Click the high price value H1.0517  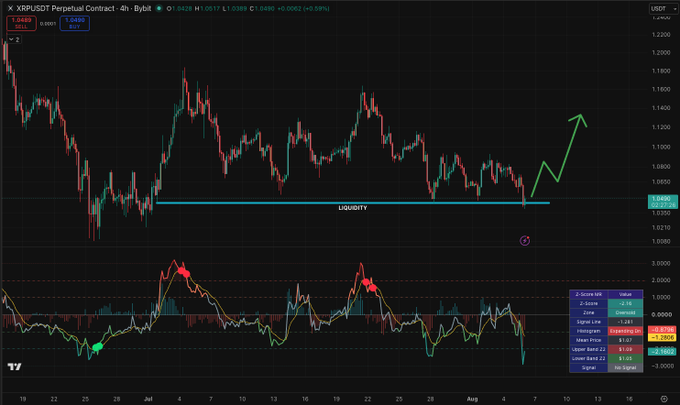click(207, 9)
